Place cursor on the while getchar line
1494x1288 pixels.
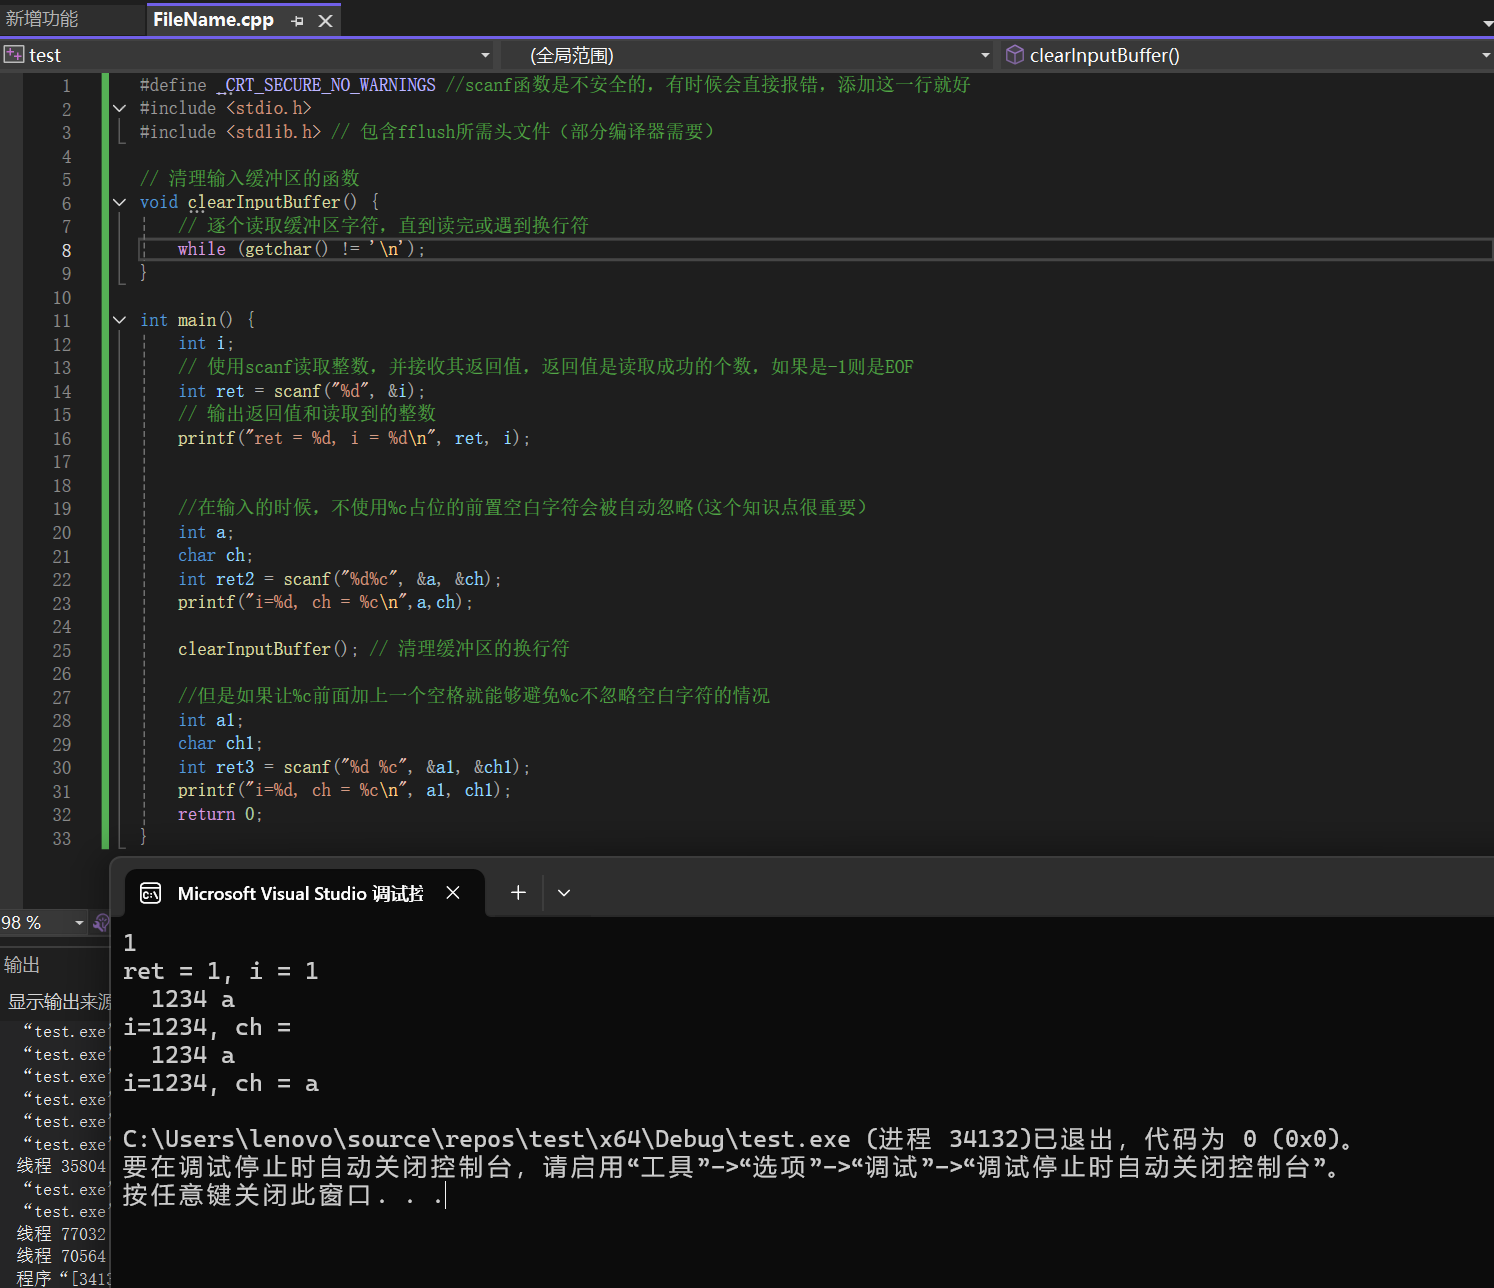coord(300,249)
